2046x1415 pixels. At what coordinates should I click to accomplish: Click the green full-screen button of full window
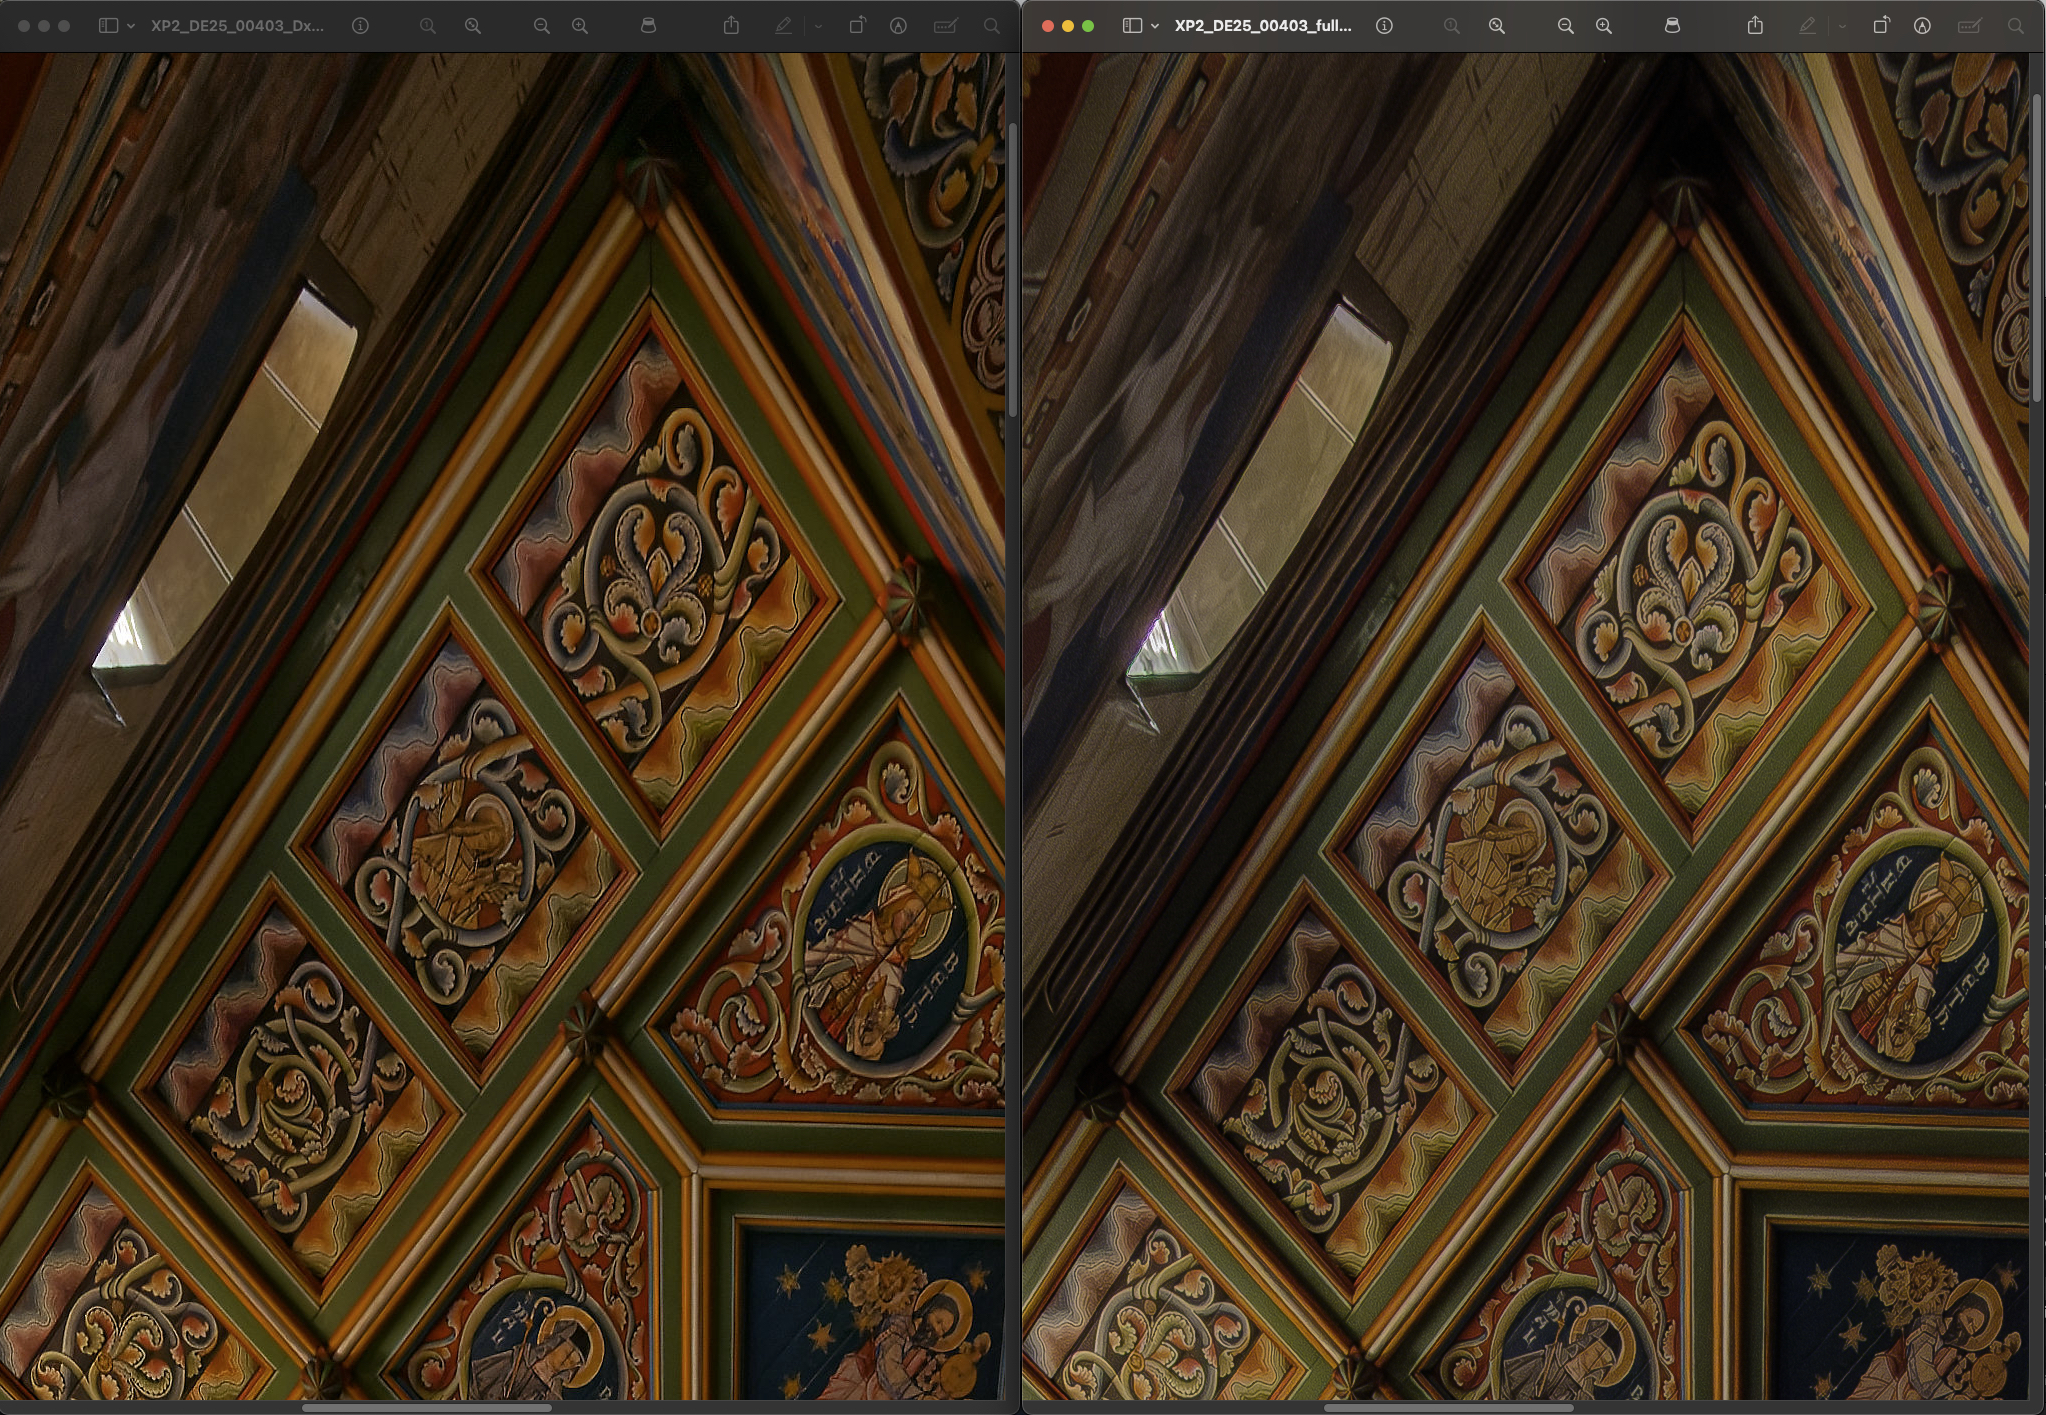coord(1088,26)
